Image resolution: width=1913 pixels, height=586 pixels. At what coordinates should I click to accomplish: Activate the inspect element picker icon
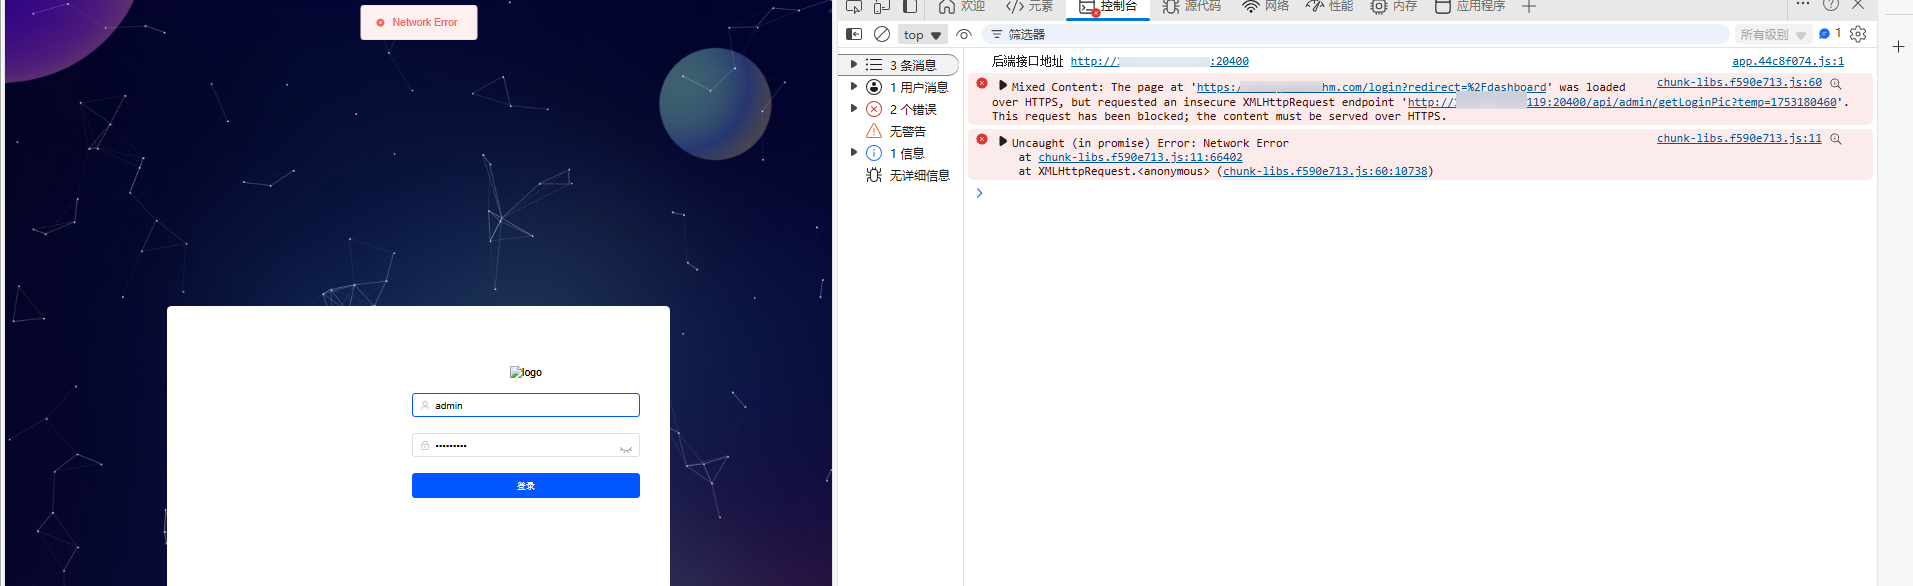click(854, 6)
